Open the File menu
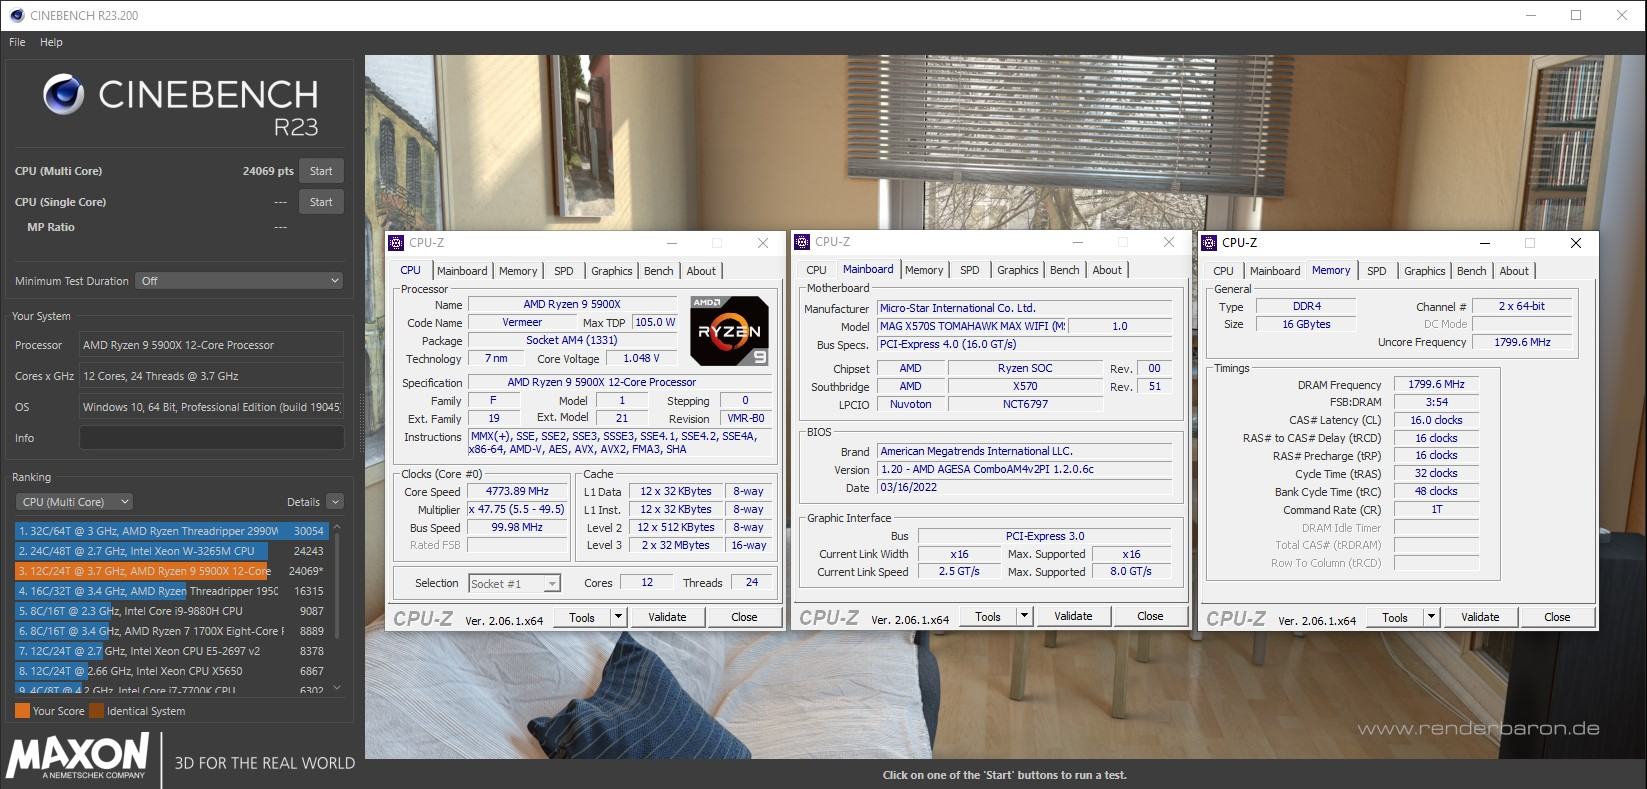 click(x=17, y=42)
